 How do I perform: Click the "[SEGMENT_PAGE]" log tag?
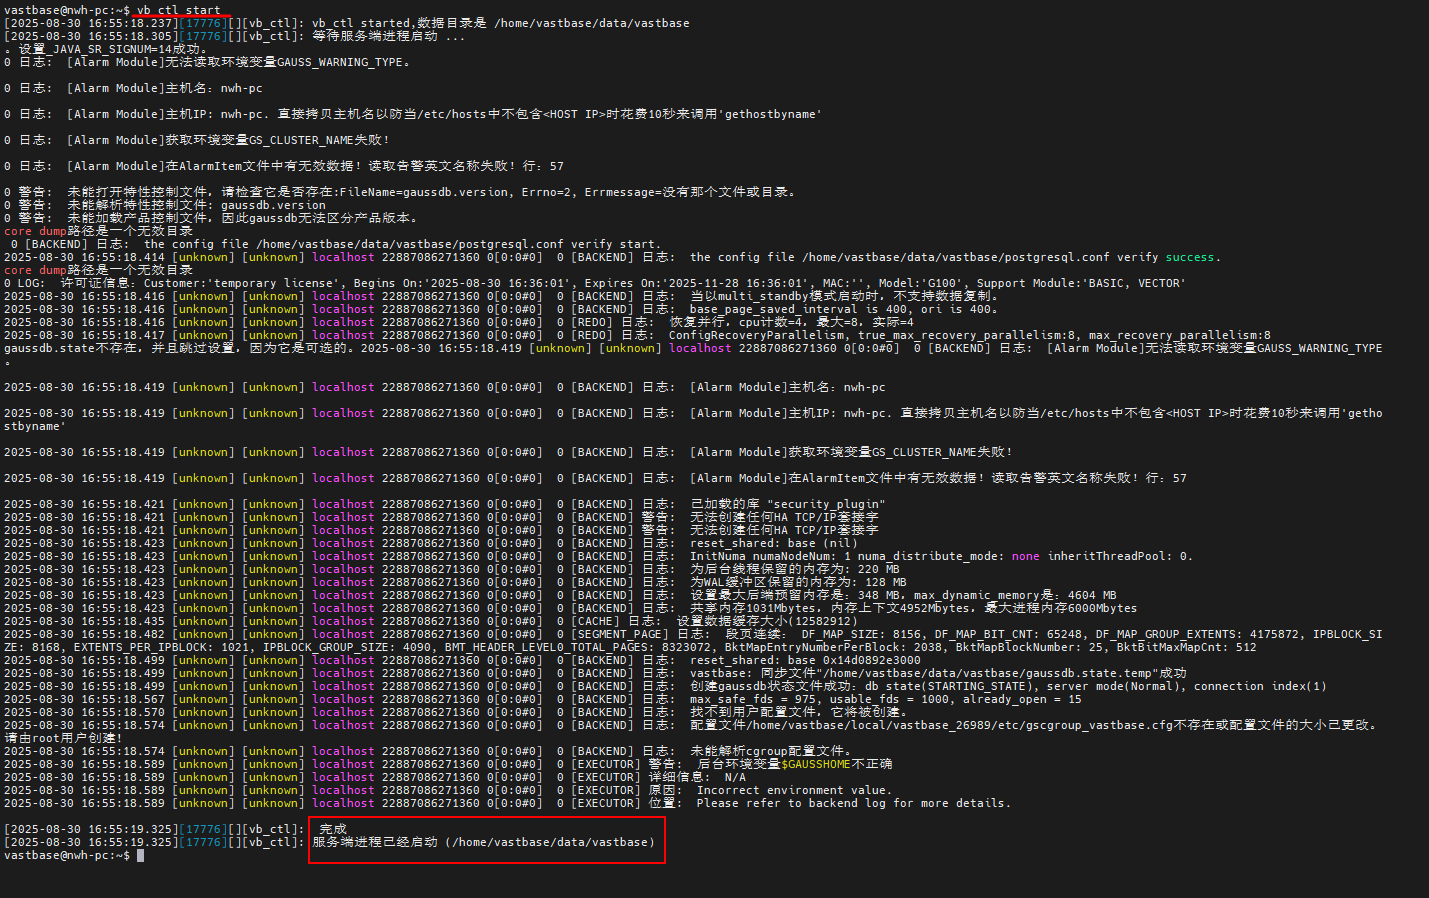620,634
